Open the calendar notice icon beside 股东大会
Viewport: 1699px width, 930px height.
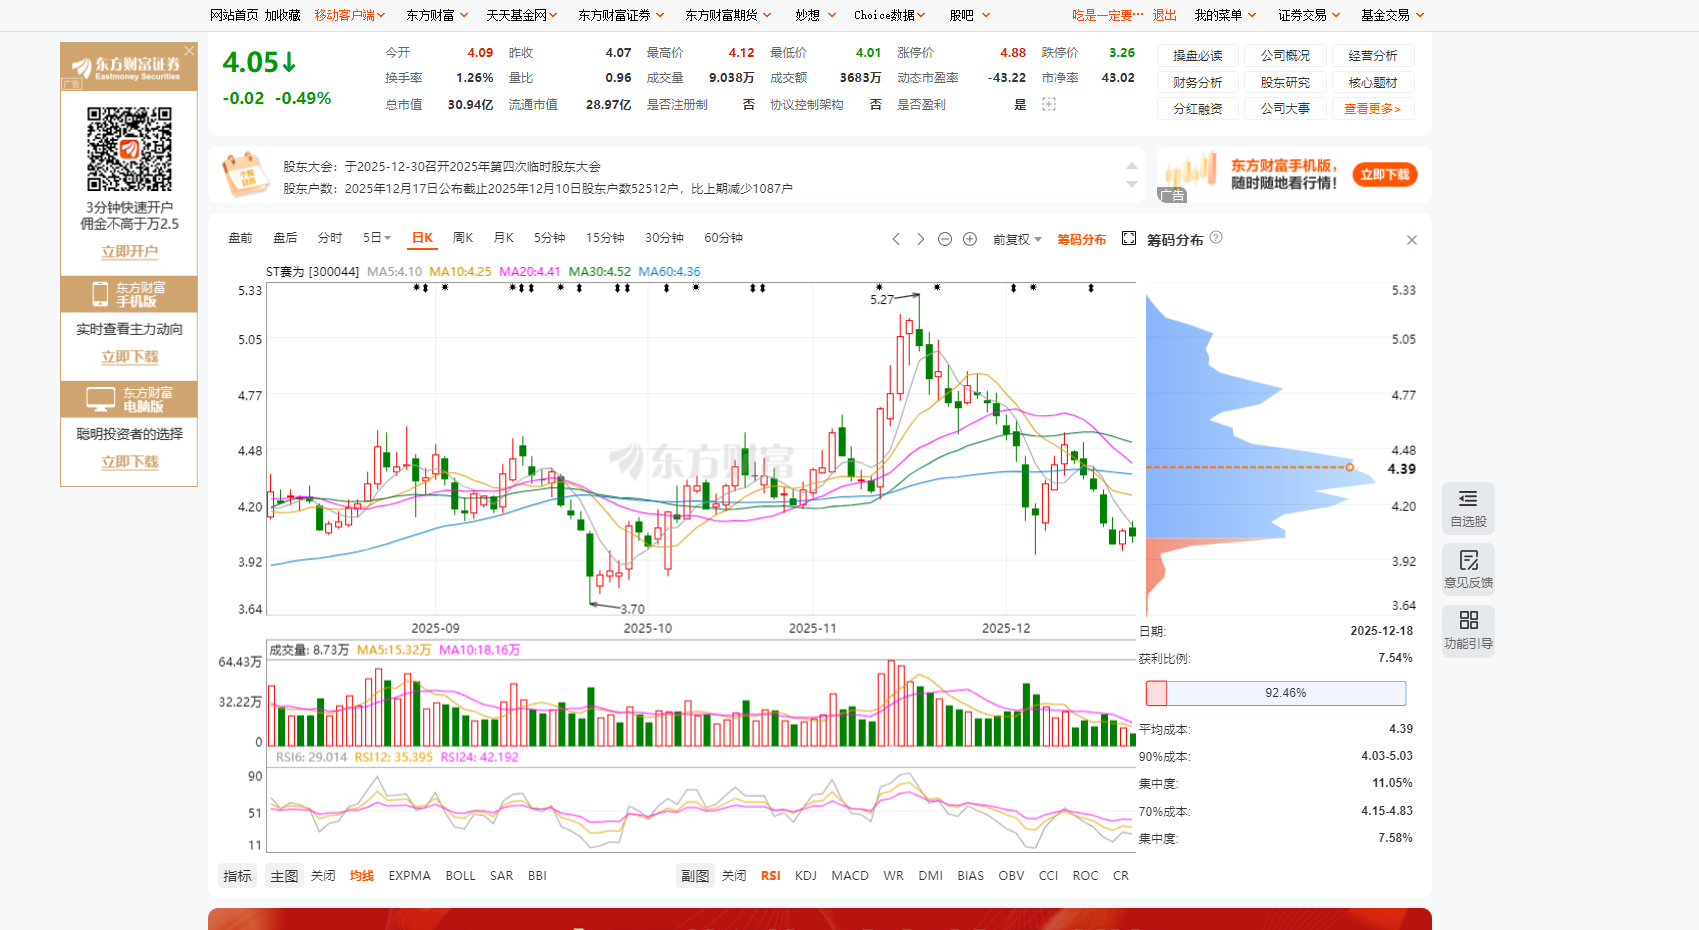(x=245, y=175)
